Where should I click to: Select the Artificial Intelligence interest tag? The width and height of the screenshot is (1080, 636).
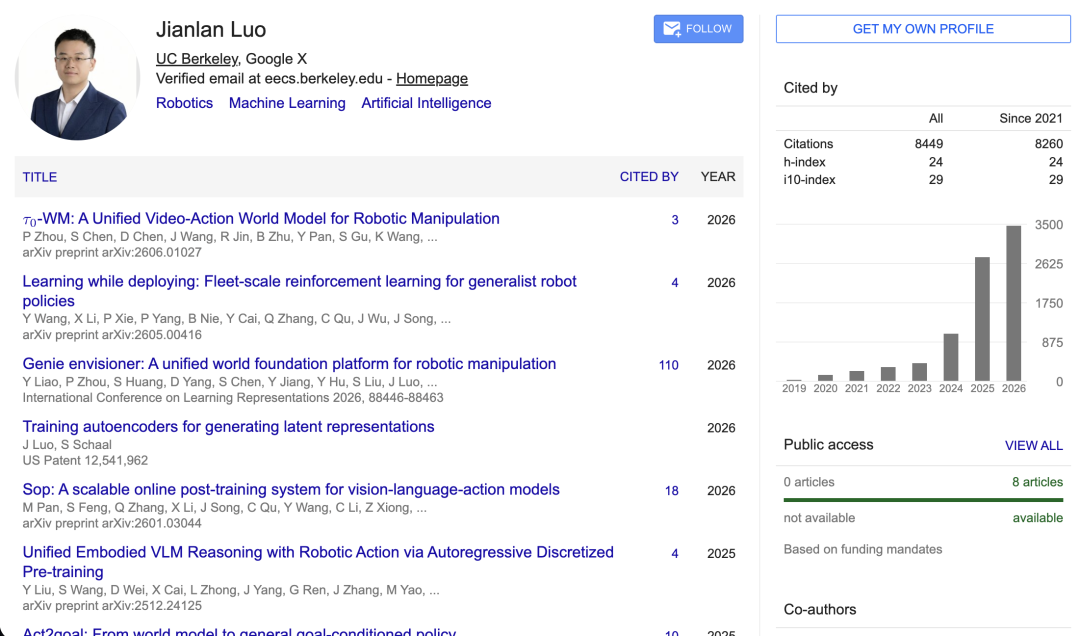(x=426, y=103)
